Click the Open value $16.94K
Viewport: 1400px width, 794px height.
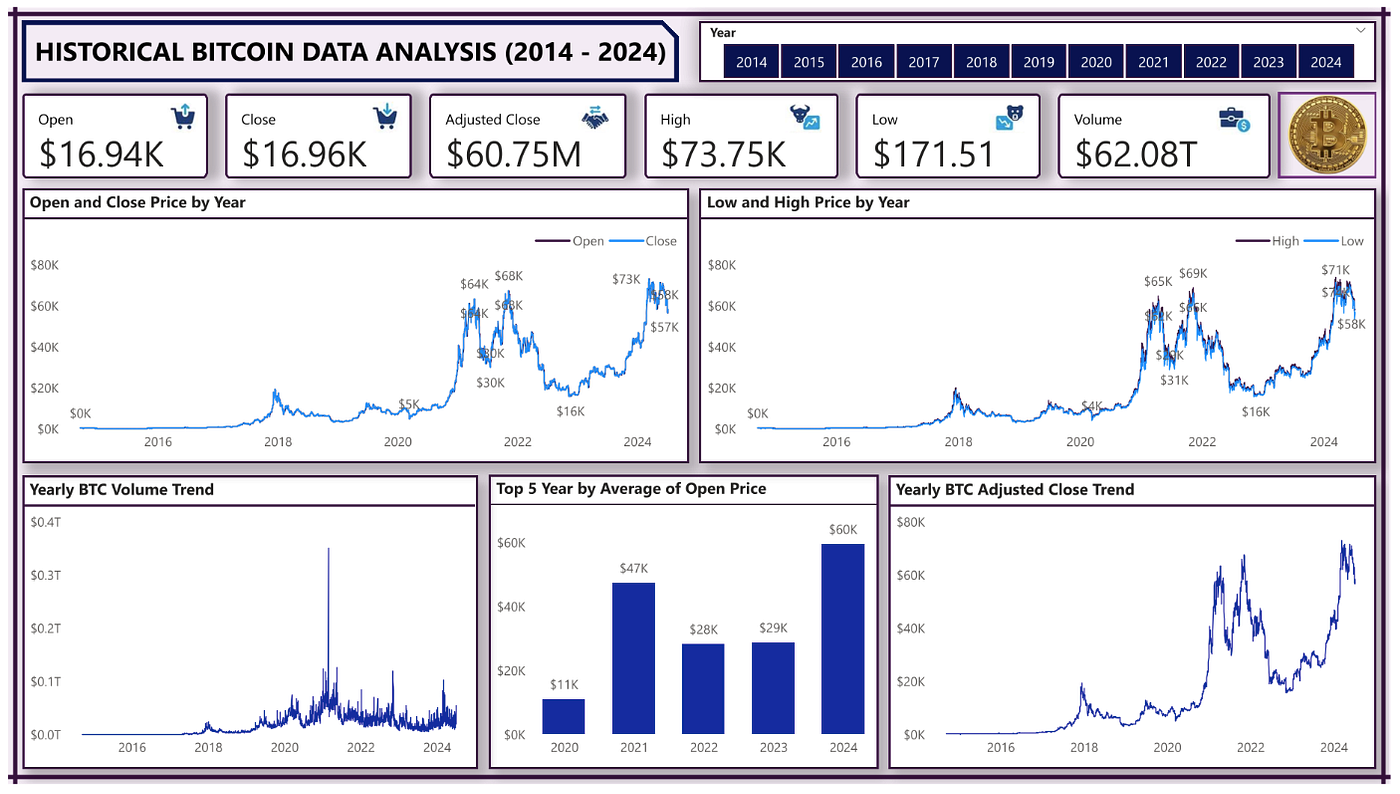click(x=102, y=153)
